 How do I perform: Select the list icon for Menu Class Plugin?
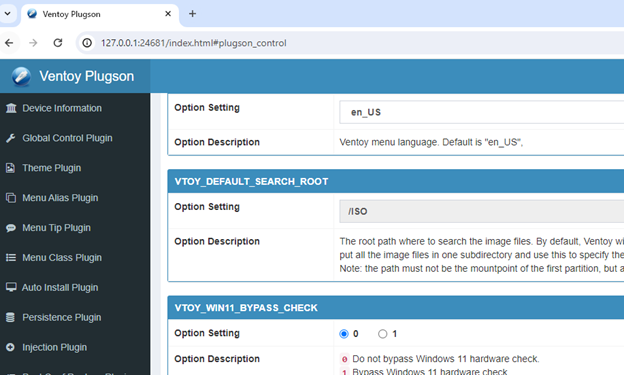pyautogui.click(x=11, y=258)
